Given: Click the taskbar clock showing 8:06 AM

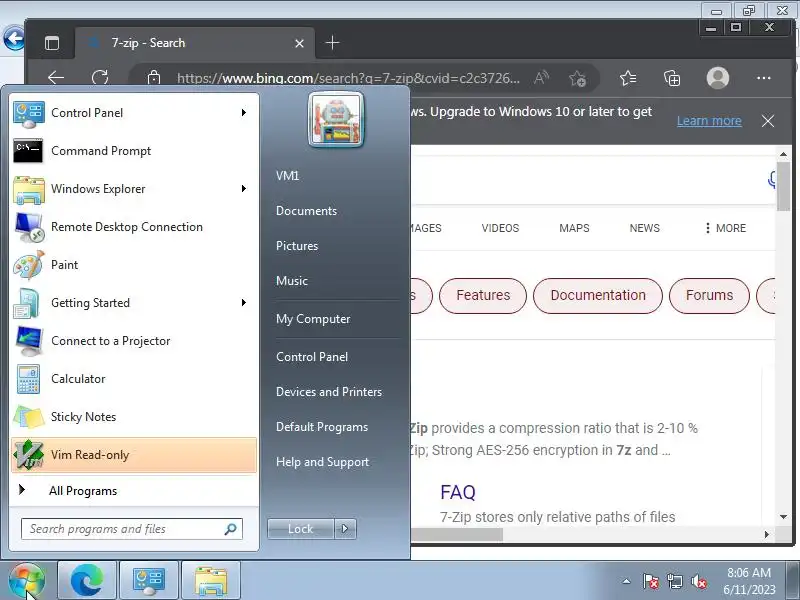Looking at the screenshot, I should [749, 581].
